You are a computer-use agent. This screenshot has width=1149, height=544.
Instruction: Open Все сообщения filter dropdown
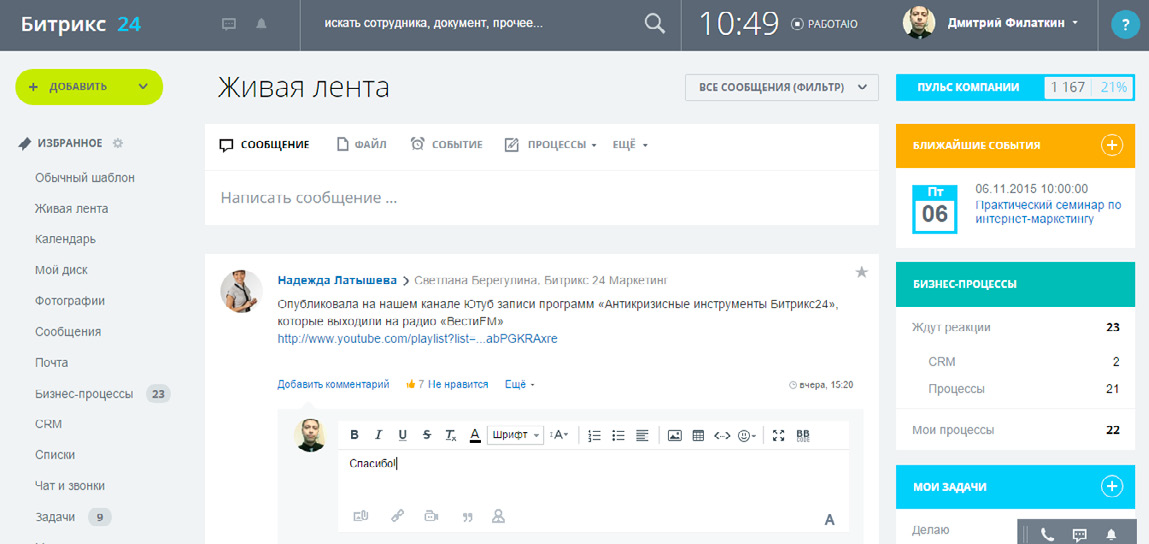click(x=781, y=87)
